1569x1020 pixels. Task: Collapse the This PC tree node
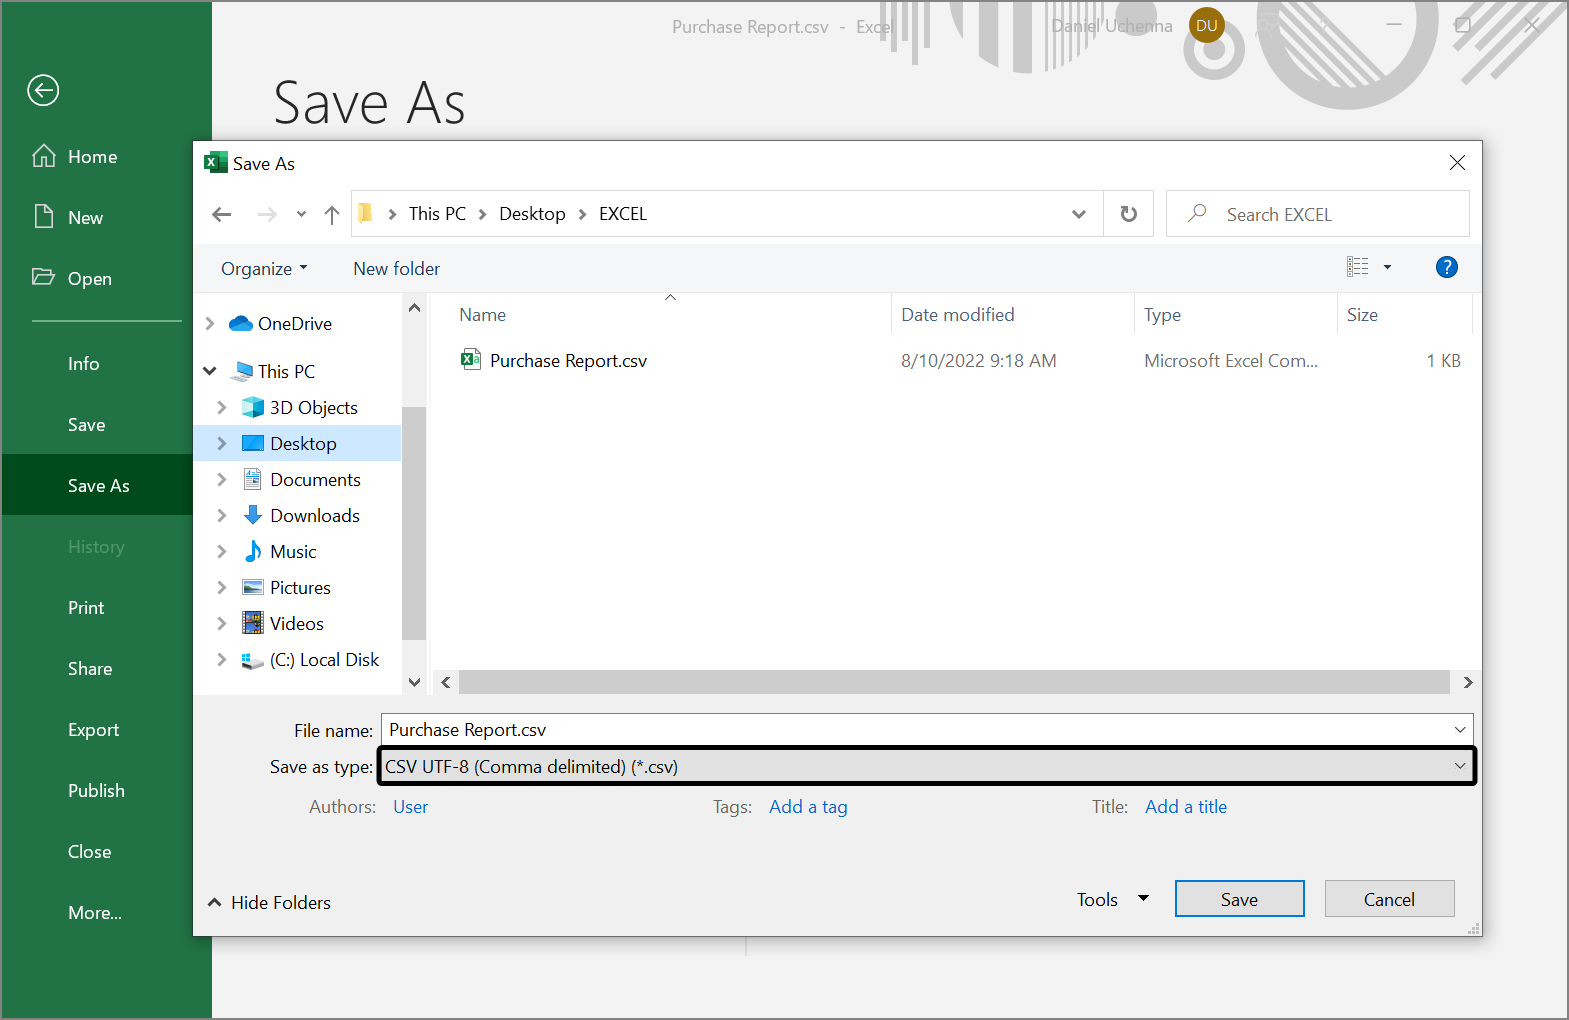pos(210,371)
